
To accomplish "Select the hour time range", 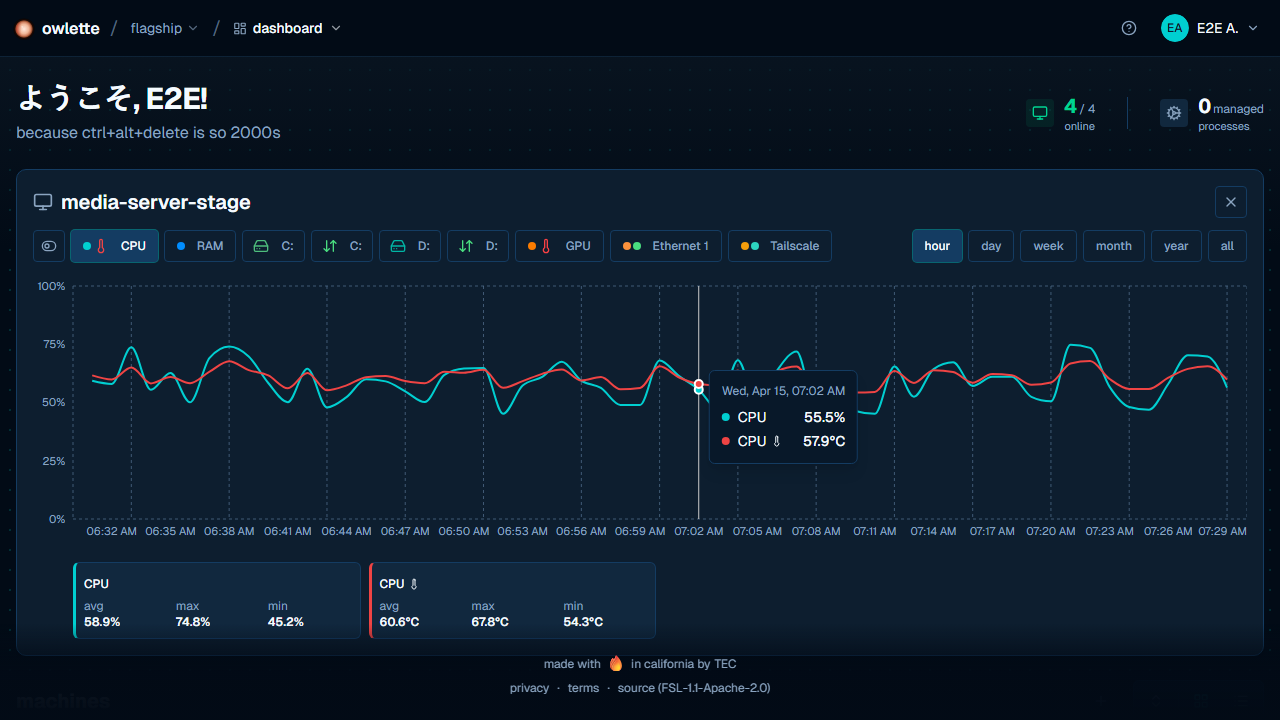I will coord(937,246).
